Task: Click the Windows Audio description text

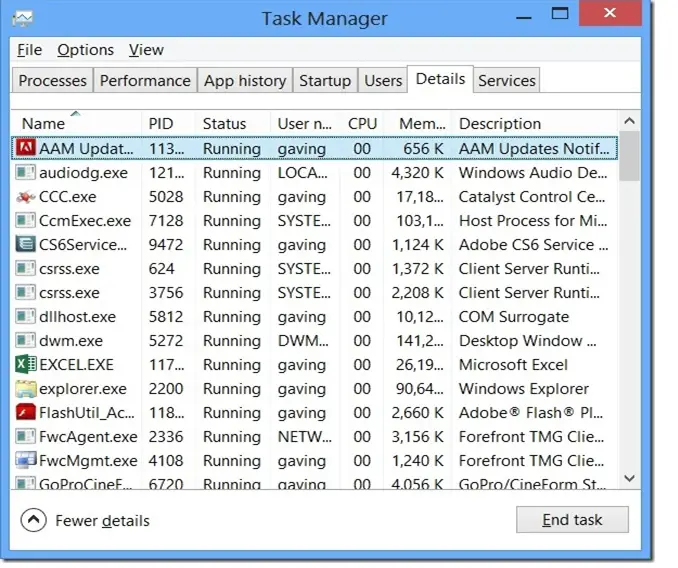Action: pyautogui.click(x=533, y=173)
